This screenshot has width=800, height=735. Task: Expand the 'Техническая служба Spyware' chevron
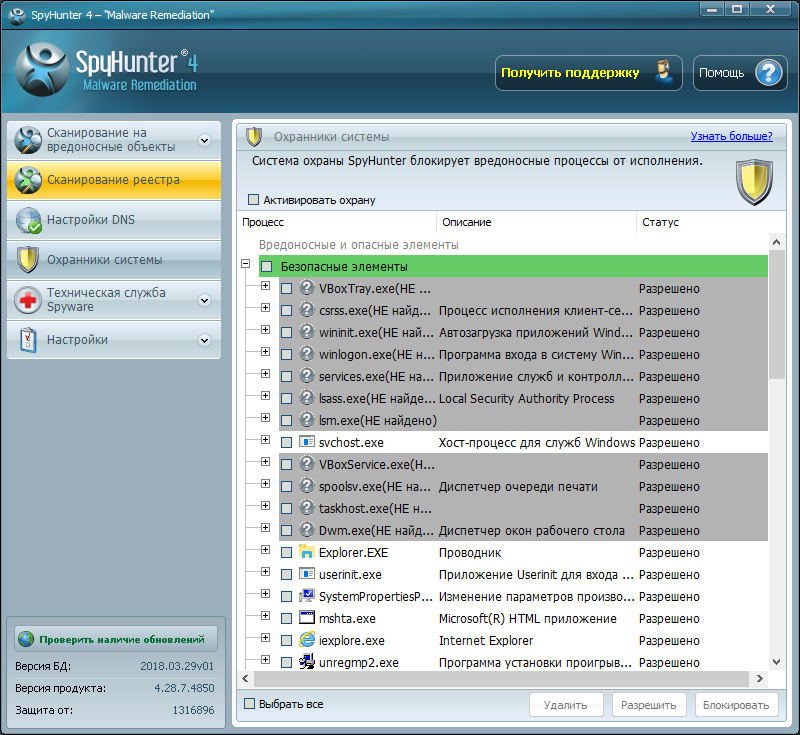pyautogui.click(x=205, y=300)
